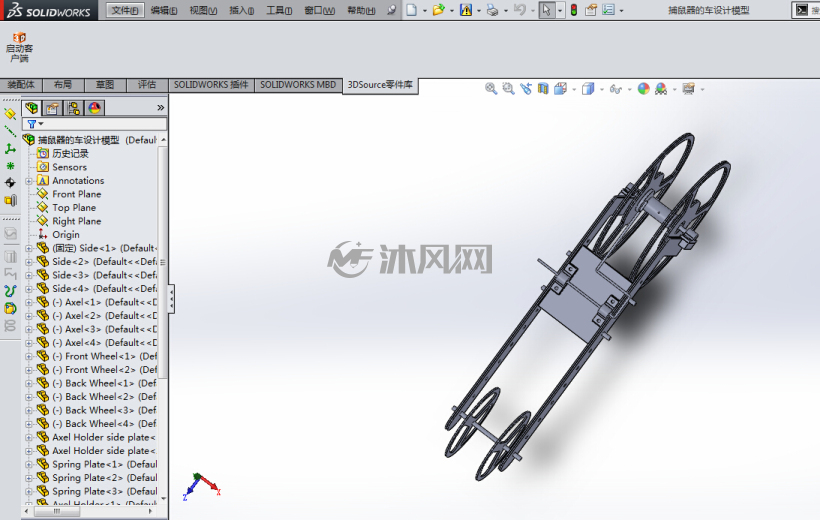Open the 文件(F) menu
The width and height of the screenshot is (820, 520).
tap(125, 10)
